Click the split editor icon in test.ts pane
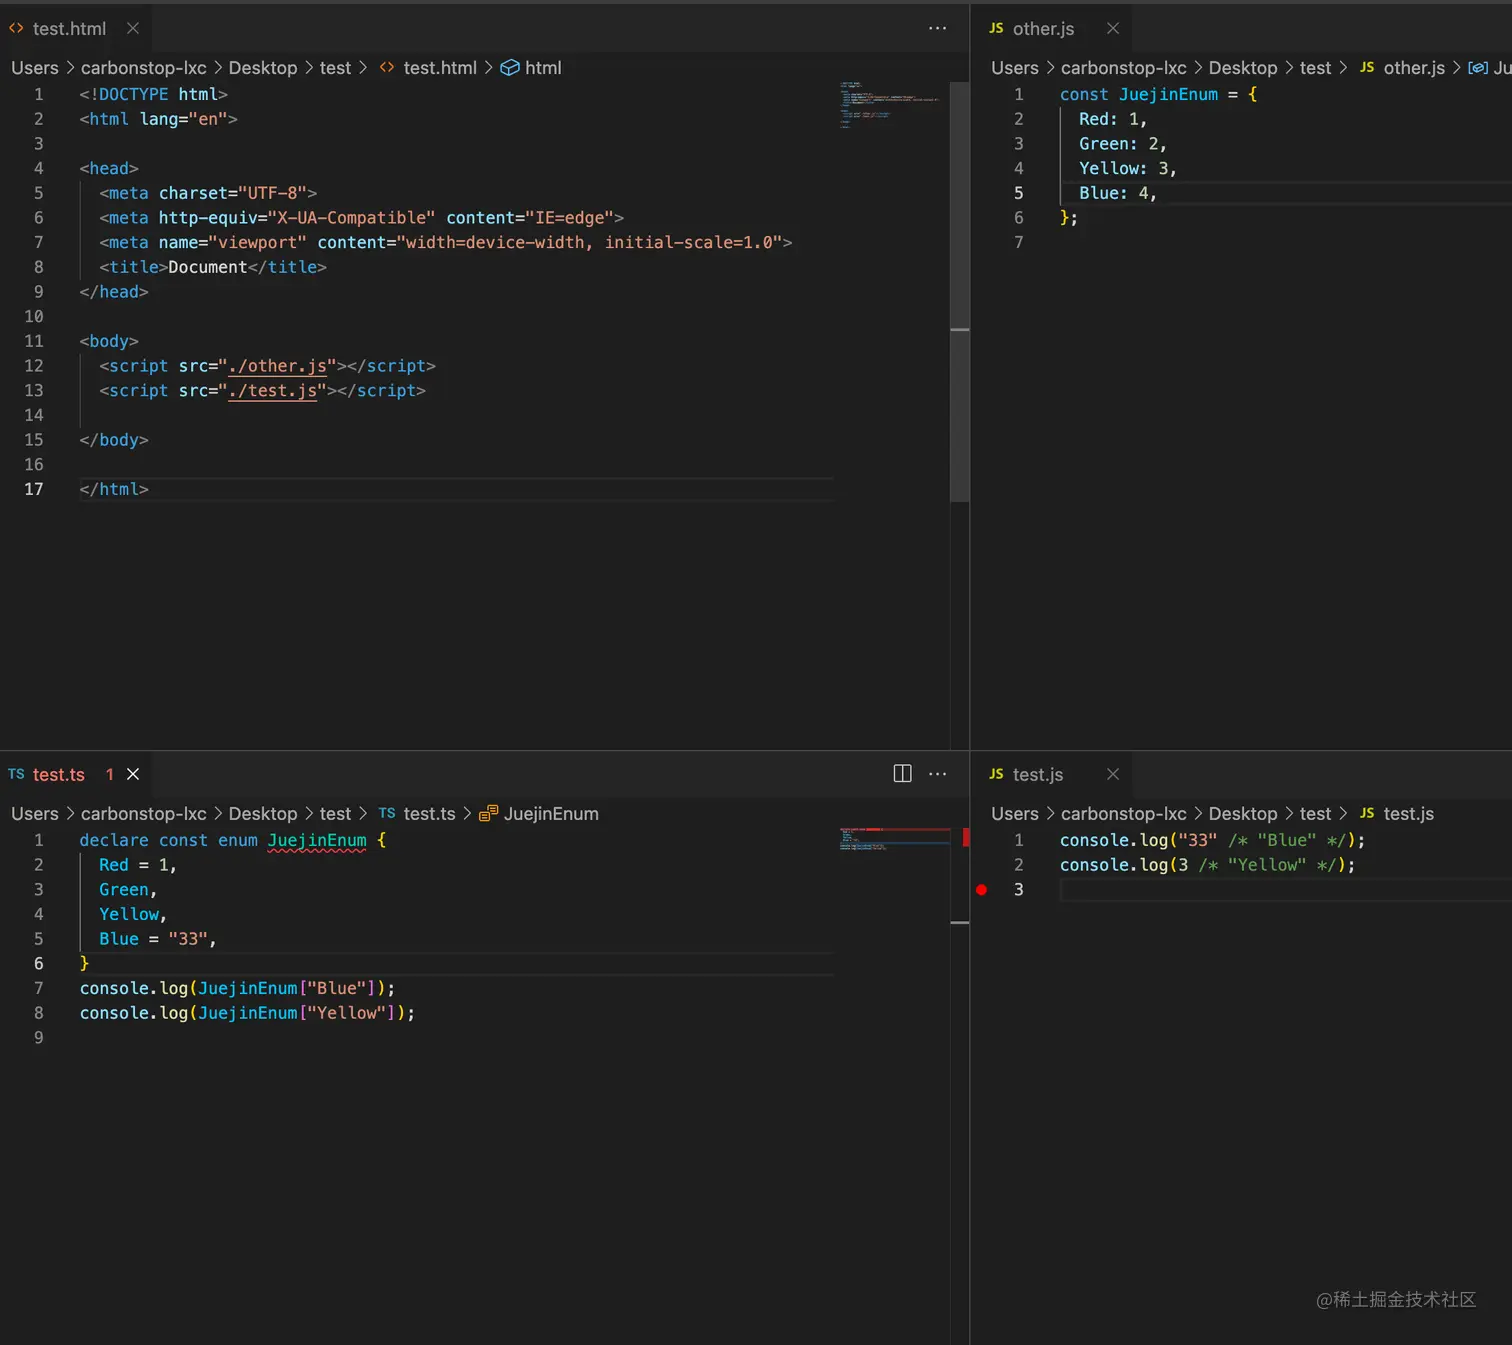Image resolution: width=1512 pixels, height=1345 pixels. [x=902, y=774]
